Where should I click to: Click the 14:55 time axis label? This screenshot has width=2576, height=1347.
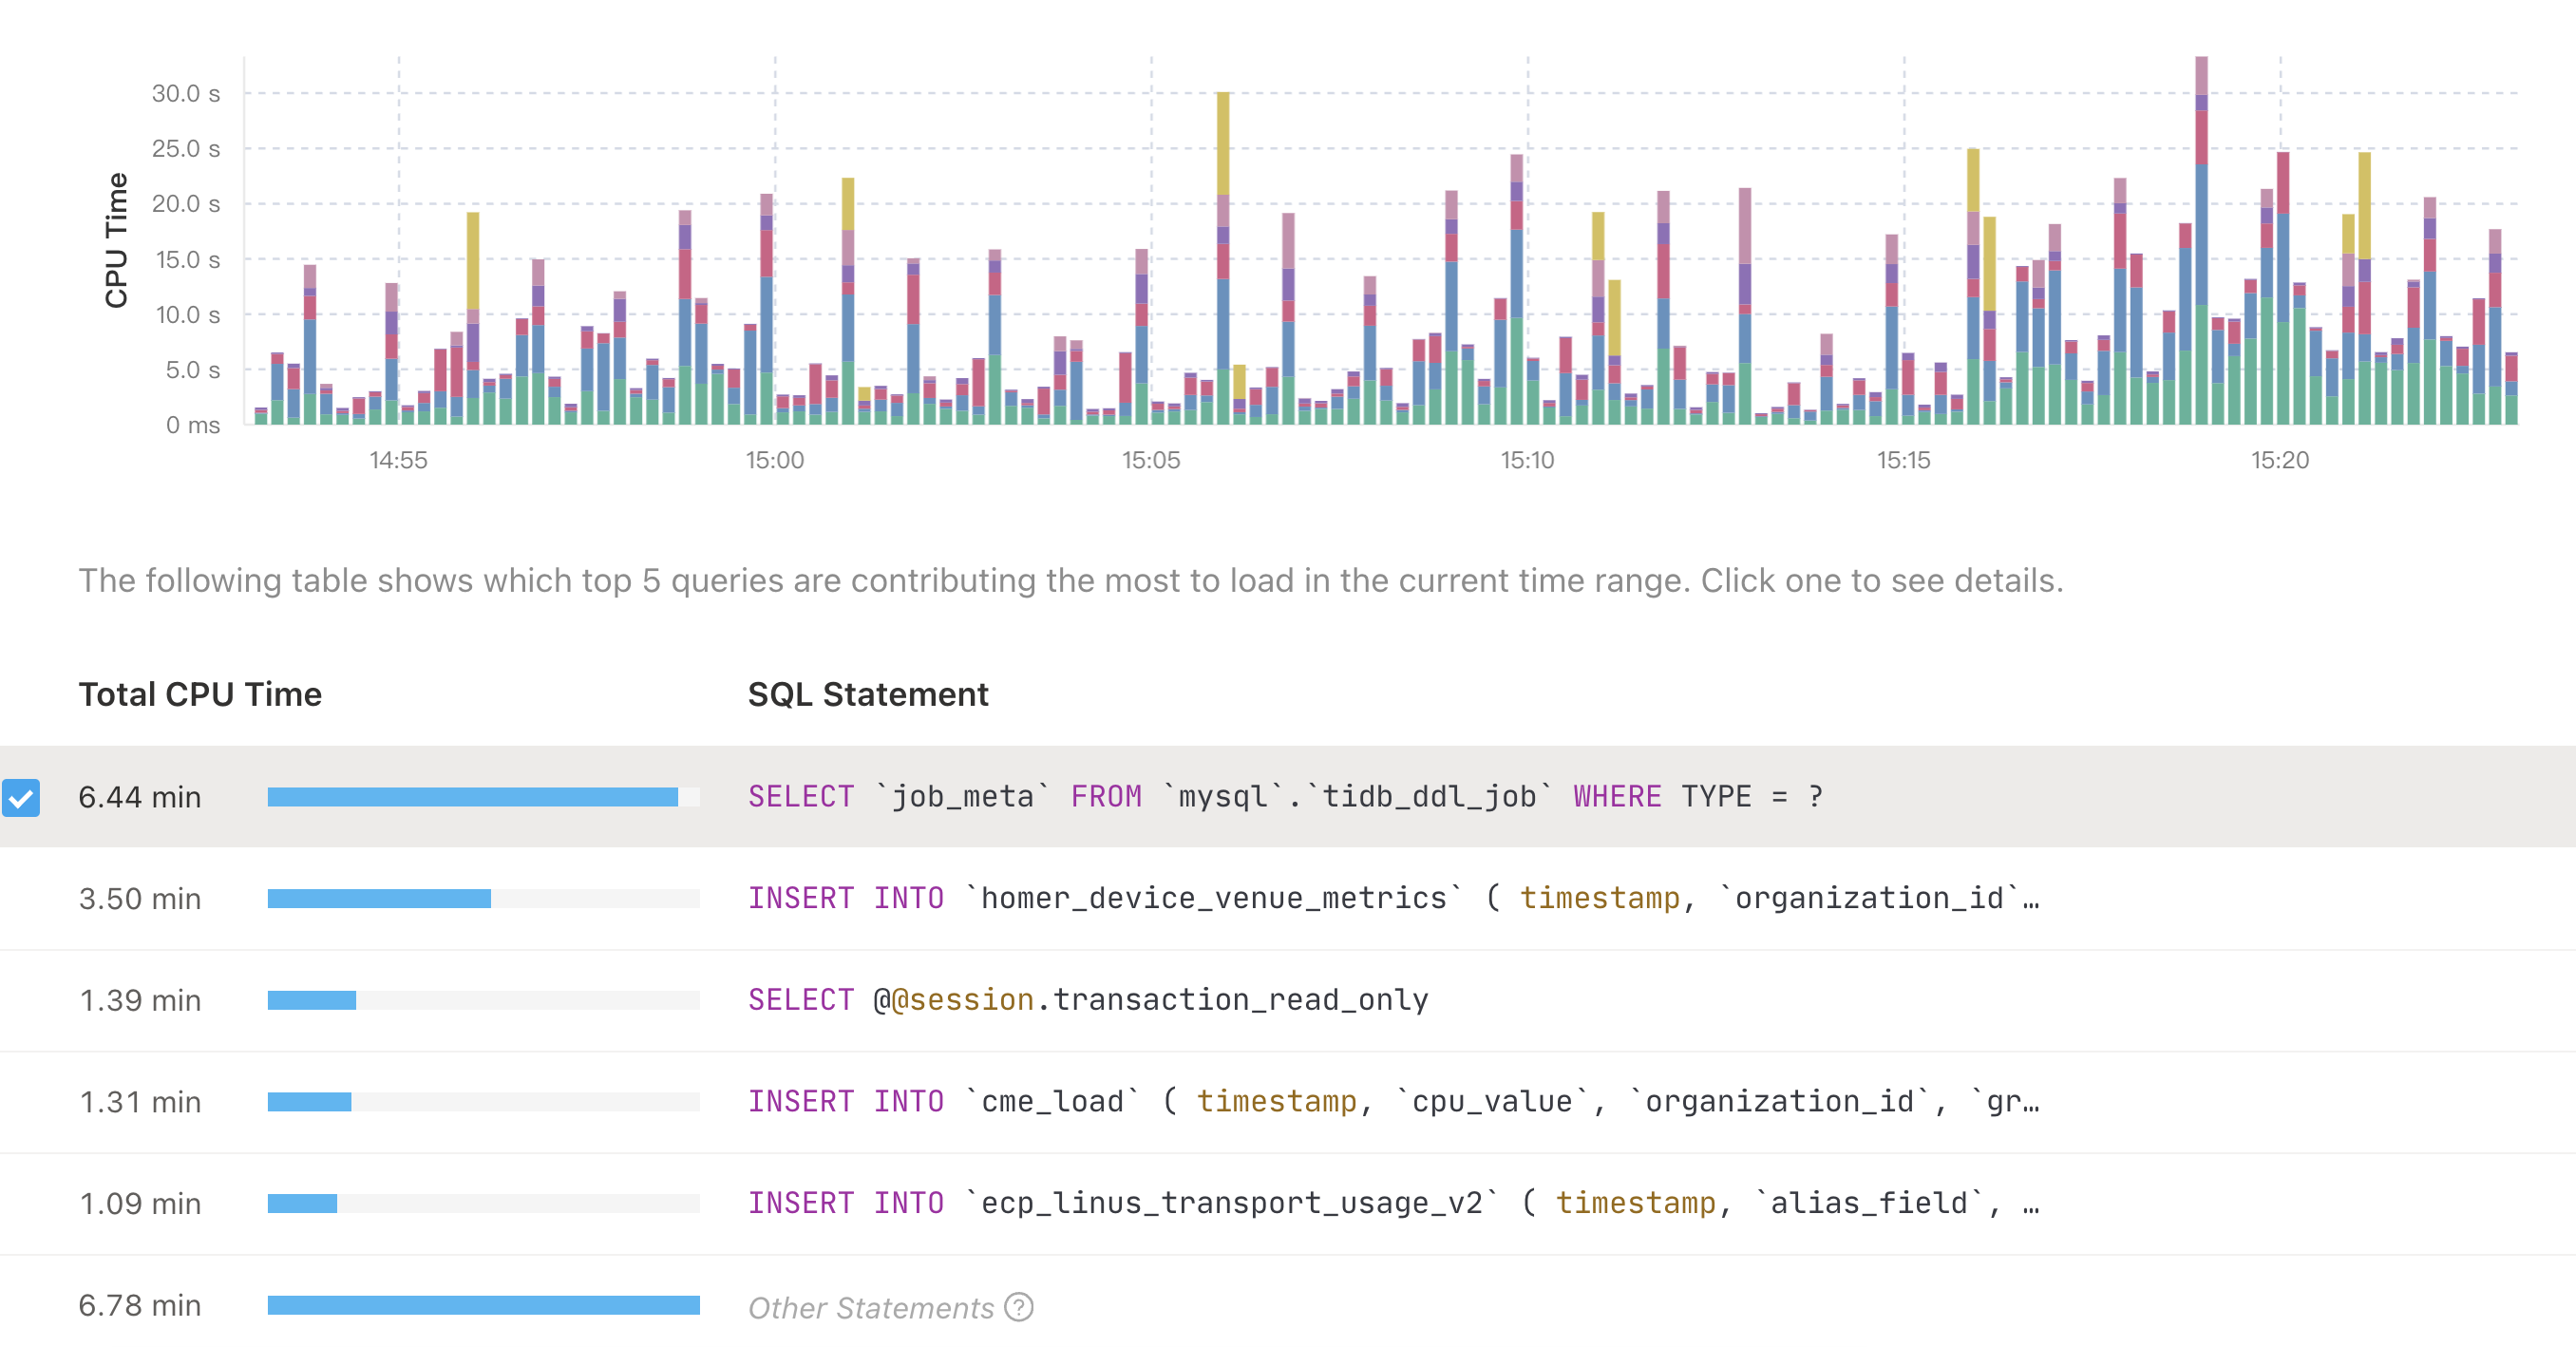coord(398,460)
